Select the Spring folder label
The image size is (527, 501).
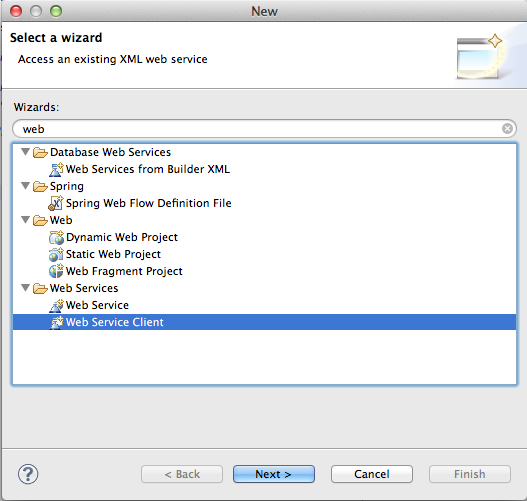click(67, 186)
